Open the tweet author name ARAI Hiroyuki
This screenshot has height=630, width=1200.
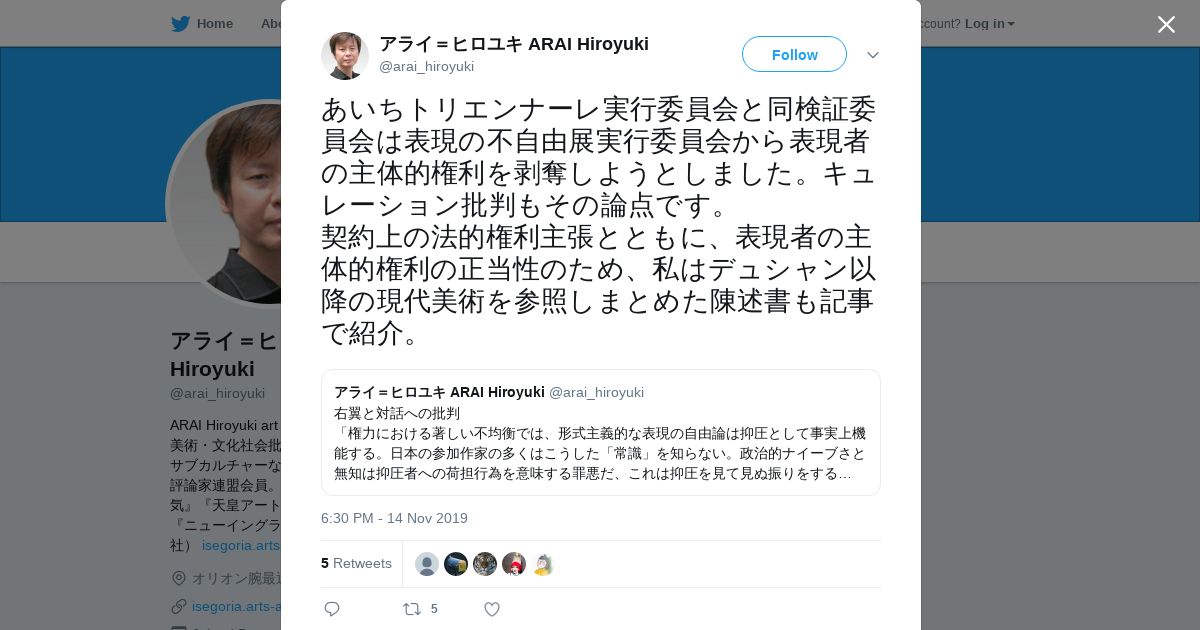click(514, 44)
